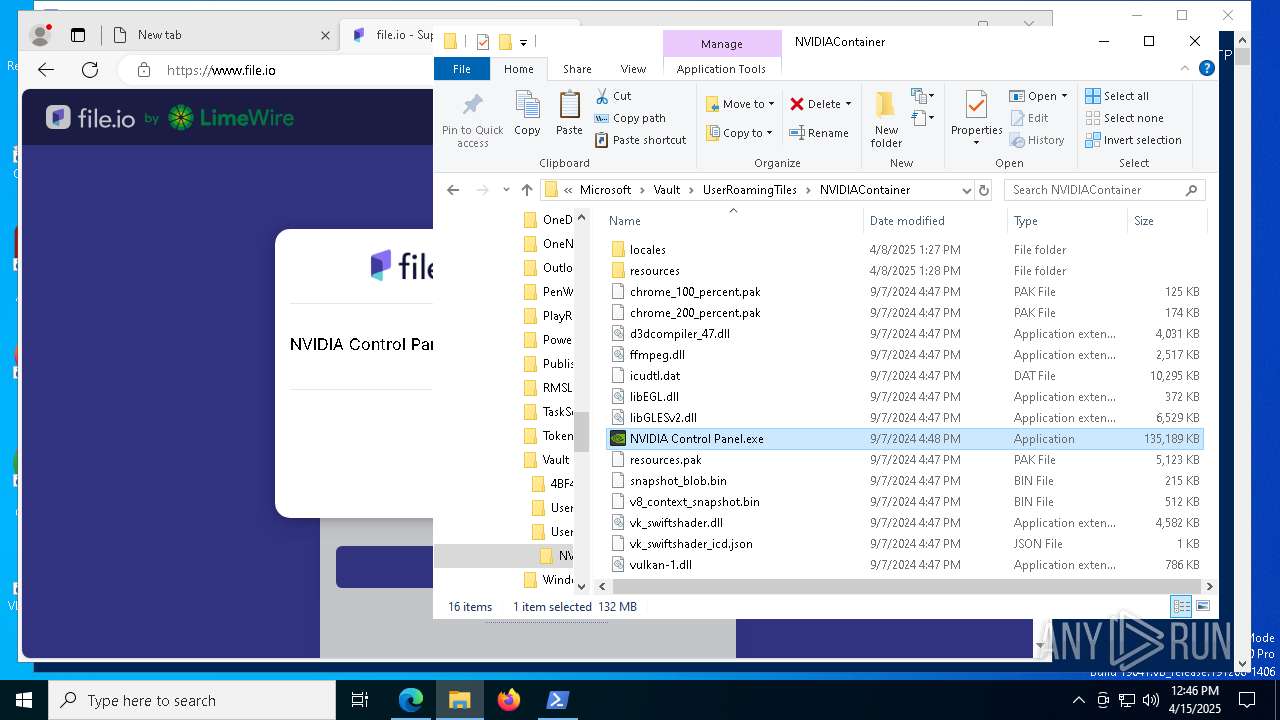Click Type here to search box
This screenshot has width=1280, height=720.
[192, 700]
